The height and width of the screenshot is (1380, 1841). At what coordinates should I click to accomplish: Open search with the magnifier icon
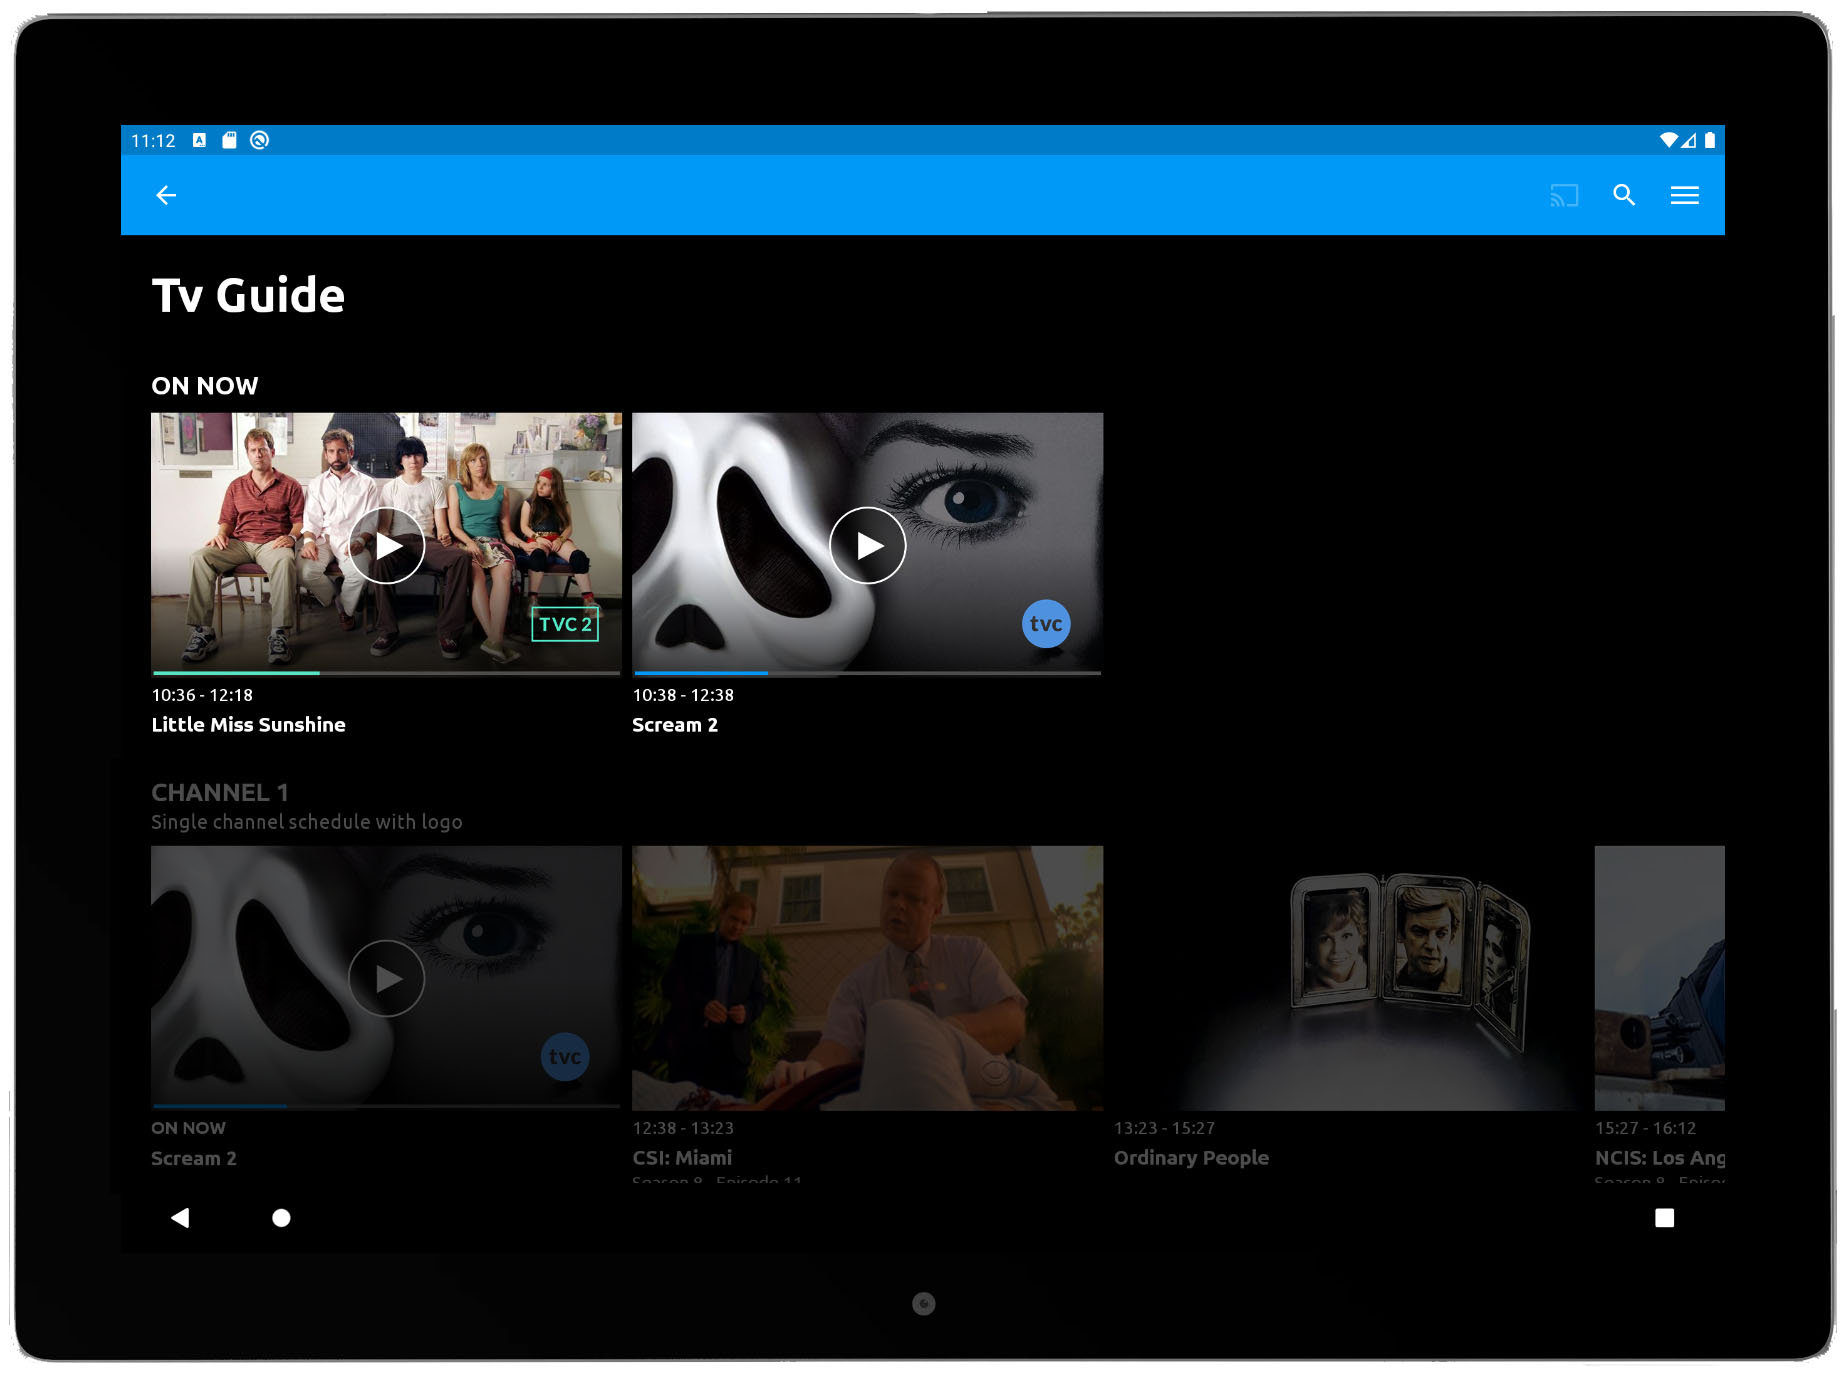1624,195
